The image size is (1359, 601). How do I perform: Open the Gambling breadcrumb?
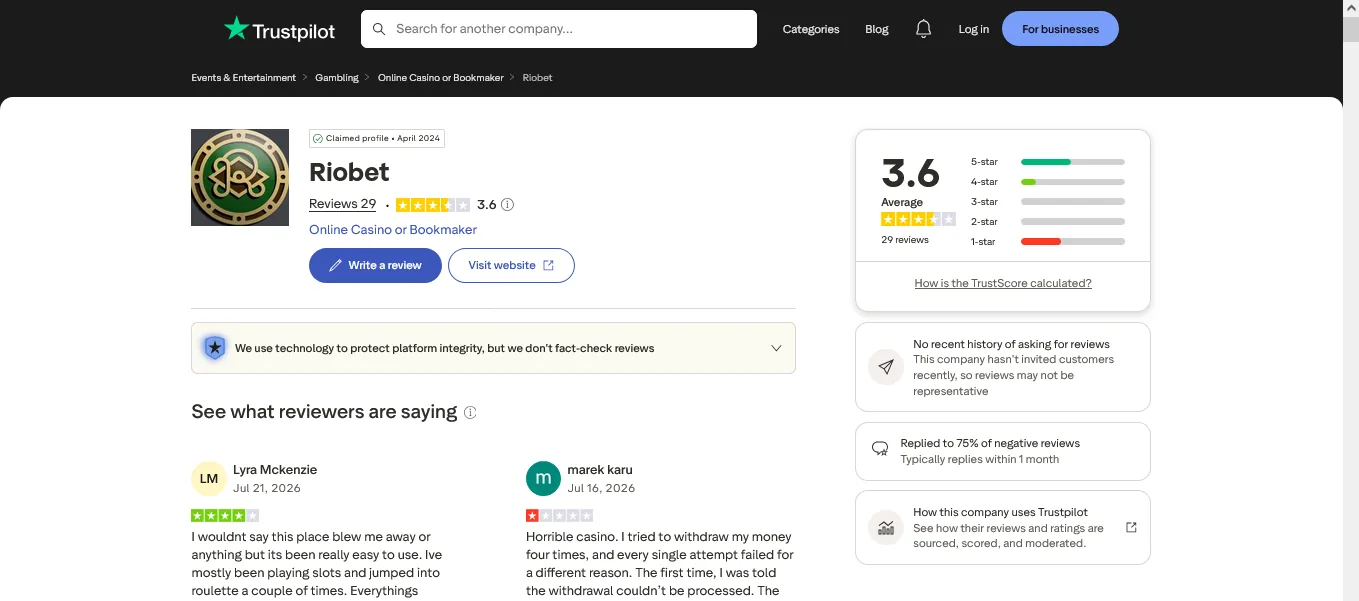click(337, 77)
